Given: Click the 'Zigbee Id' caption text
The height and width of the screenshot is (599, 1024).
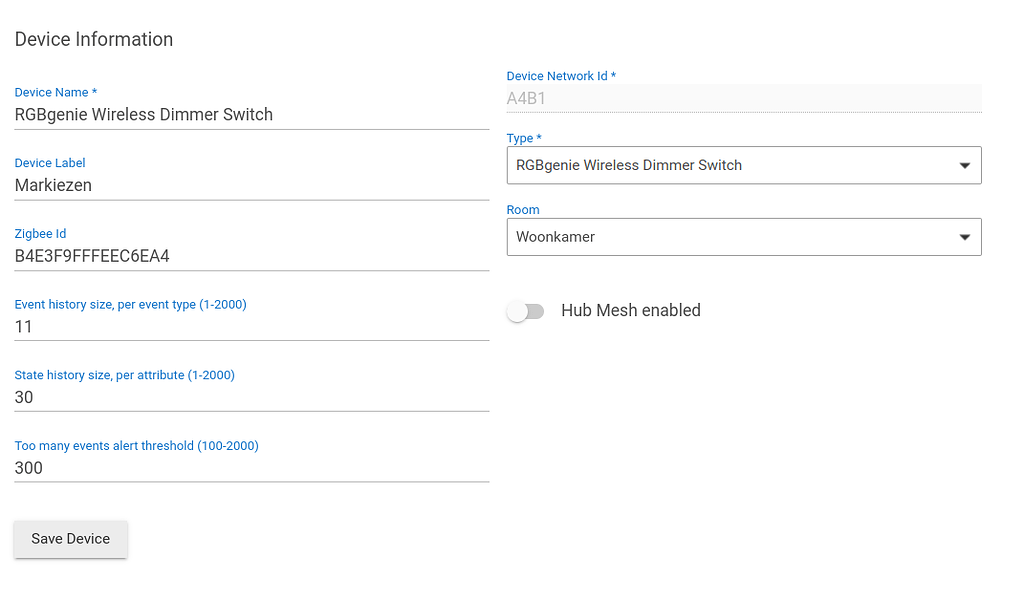Looking at the screenshot, I should click(x=40, y=234).
